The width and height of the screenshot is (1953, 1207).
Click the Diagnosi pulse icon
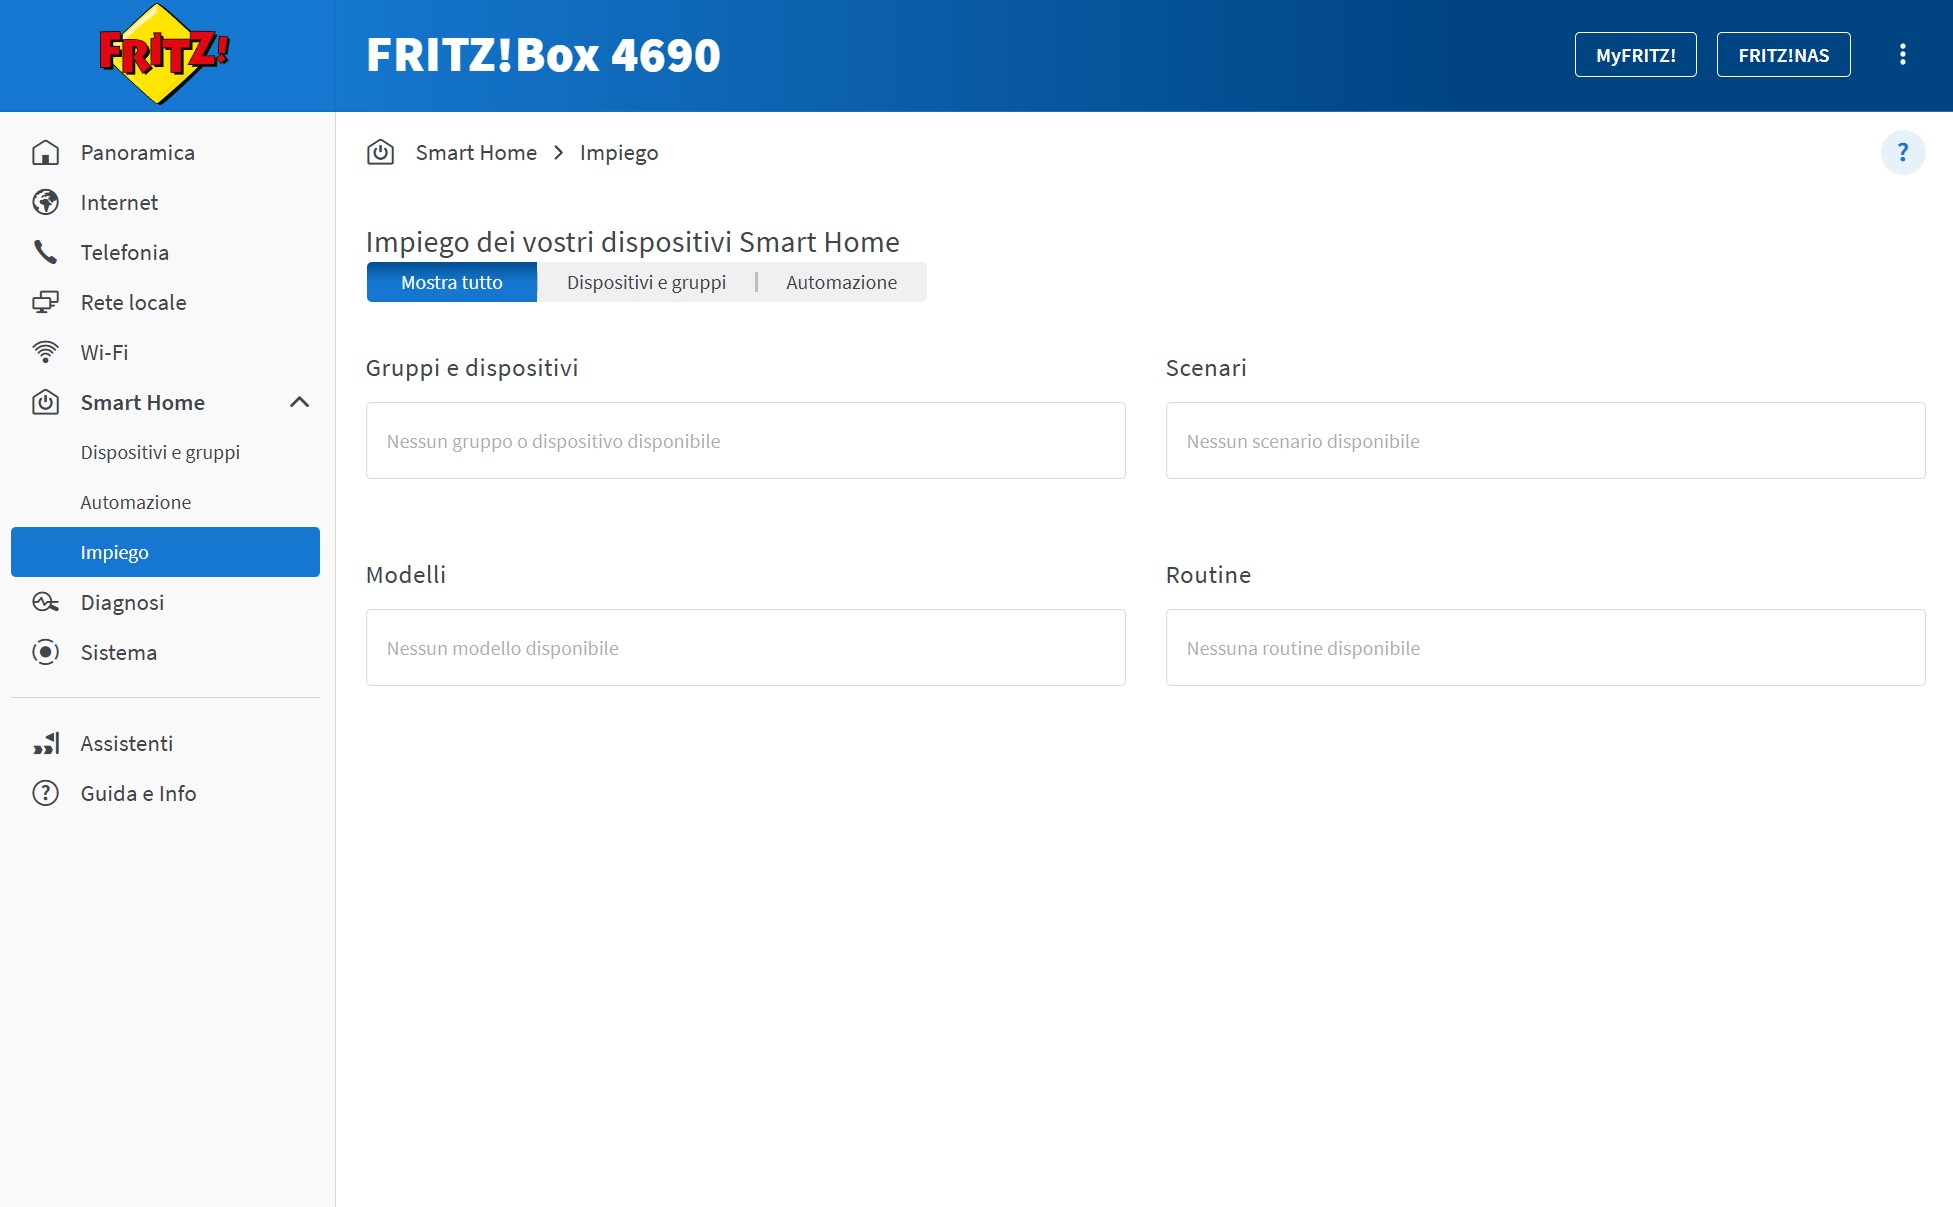[45, 602]
